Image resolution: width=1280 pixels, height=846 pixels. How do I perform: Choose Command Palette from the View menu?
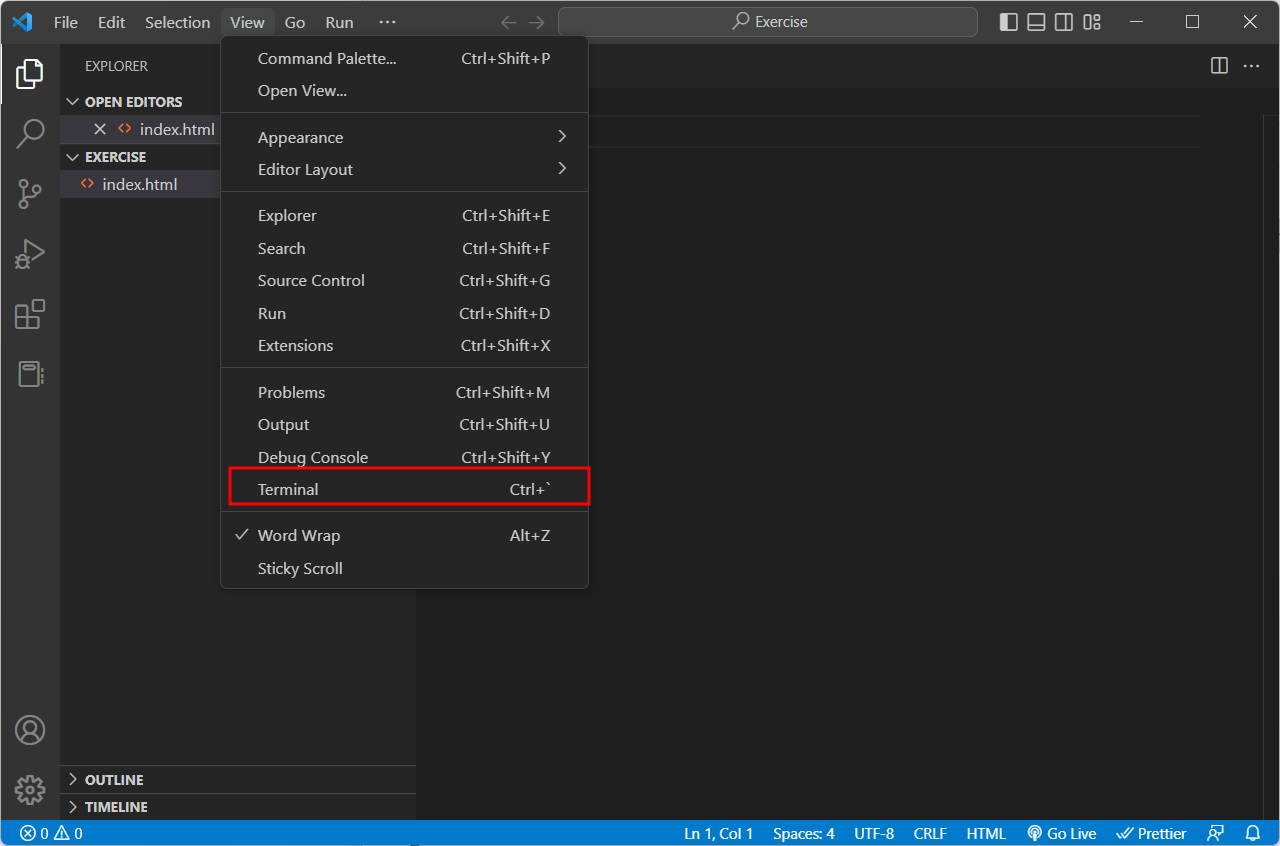[404, 59]
